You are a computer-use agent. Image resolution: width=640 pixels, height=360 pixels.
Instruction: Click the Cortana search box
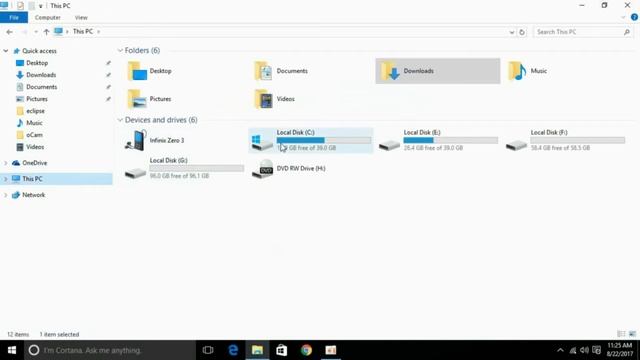coord(110,350)
